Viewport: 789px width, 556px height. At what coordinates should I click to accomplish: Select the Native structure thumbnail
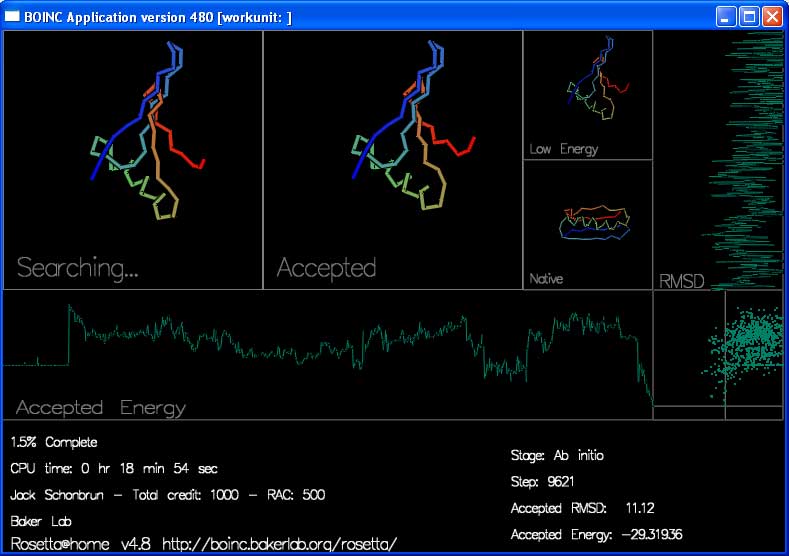[588, 224]
